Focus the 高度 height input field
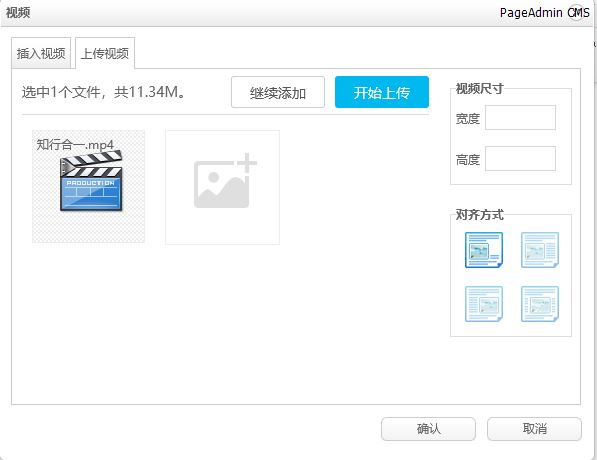Screen dimensions: 597x460 (520, 158)
